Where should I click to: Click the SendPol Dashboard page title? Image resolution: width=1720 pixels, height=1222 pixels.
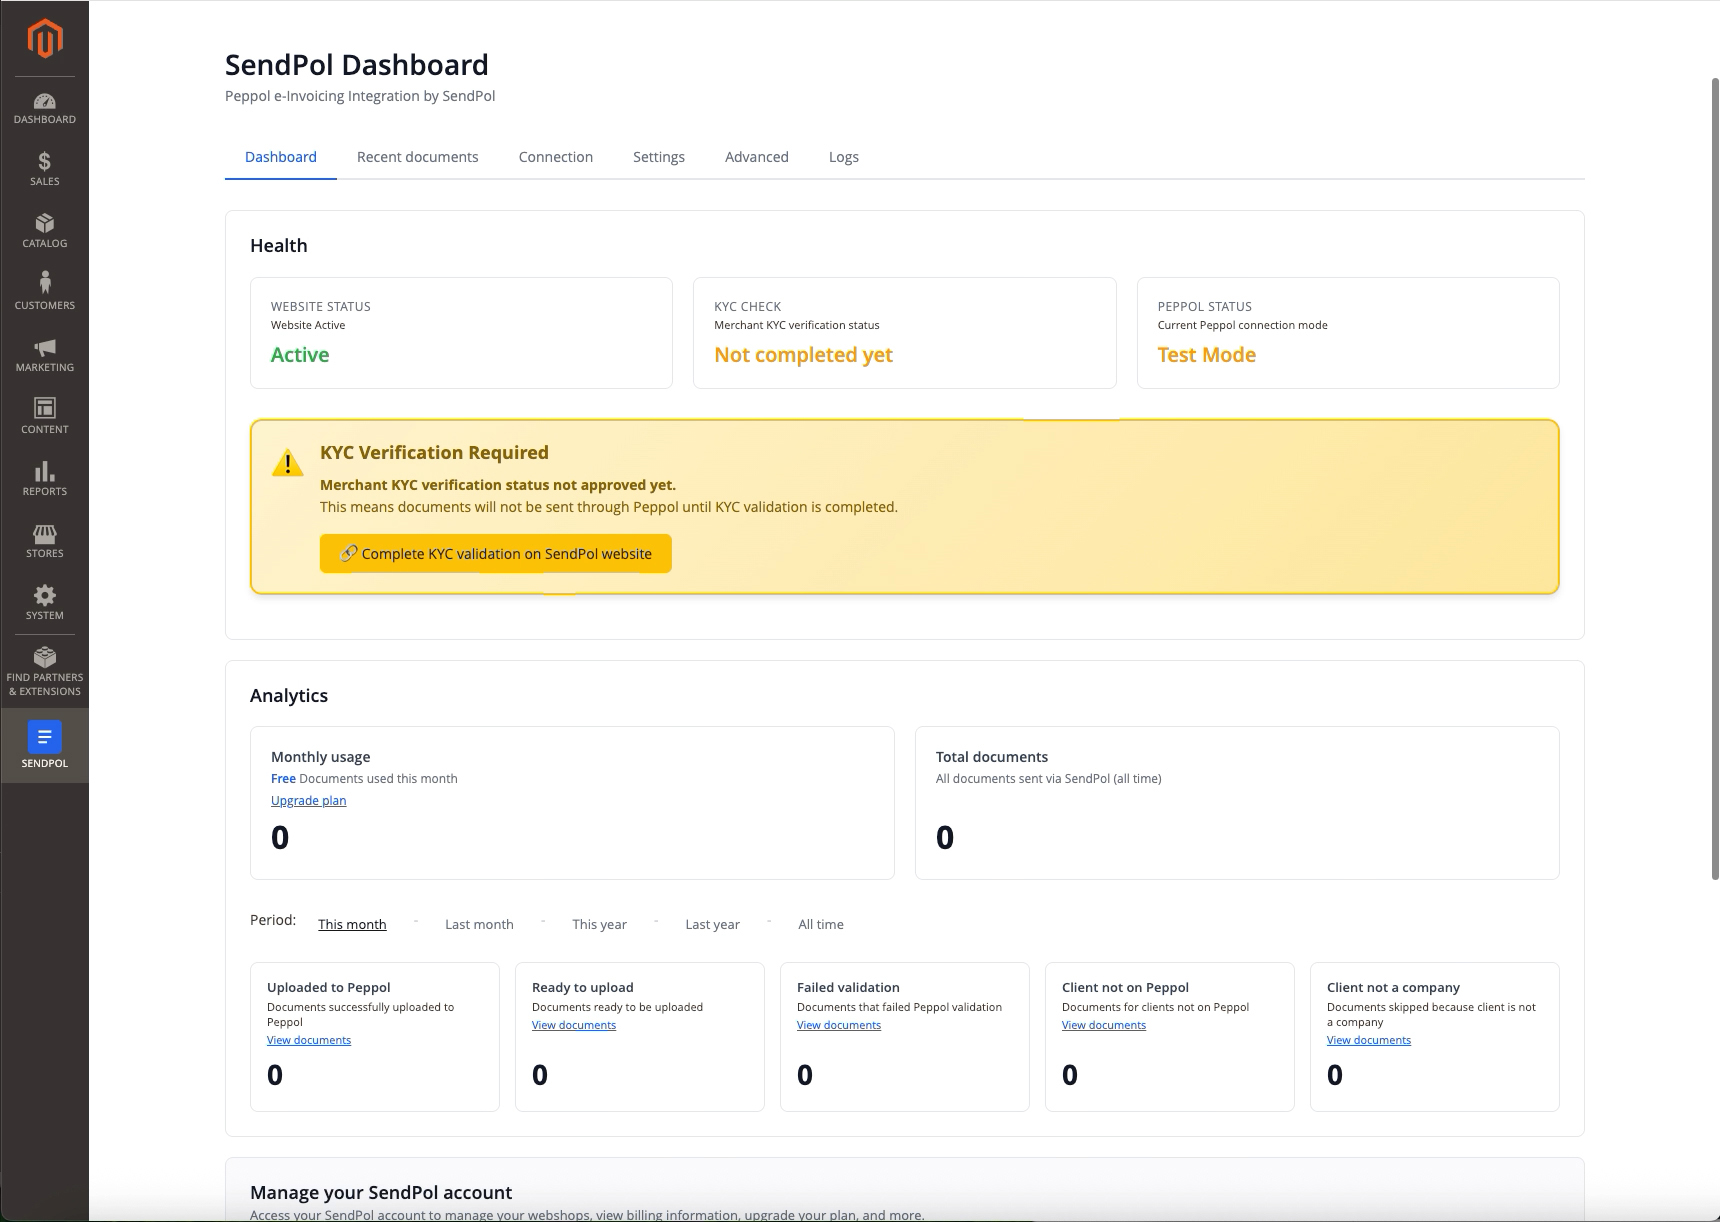click(x=357, y=65)
